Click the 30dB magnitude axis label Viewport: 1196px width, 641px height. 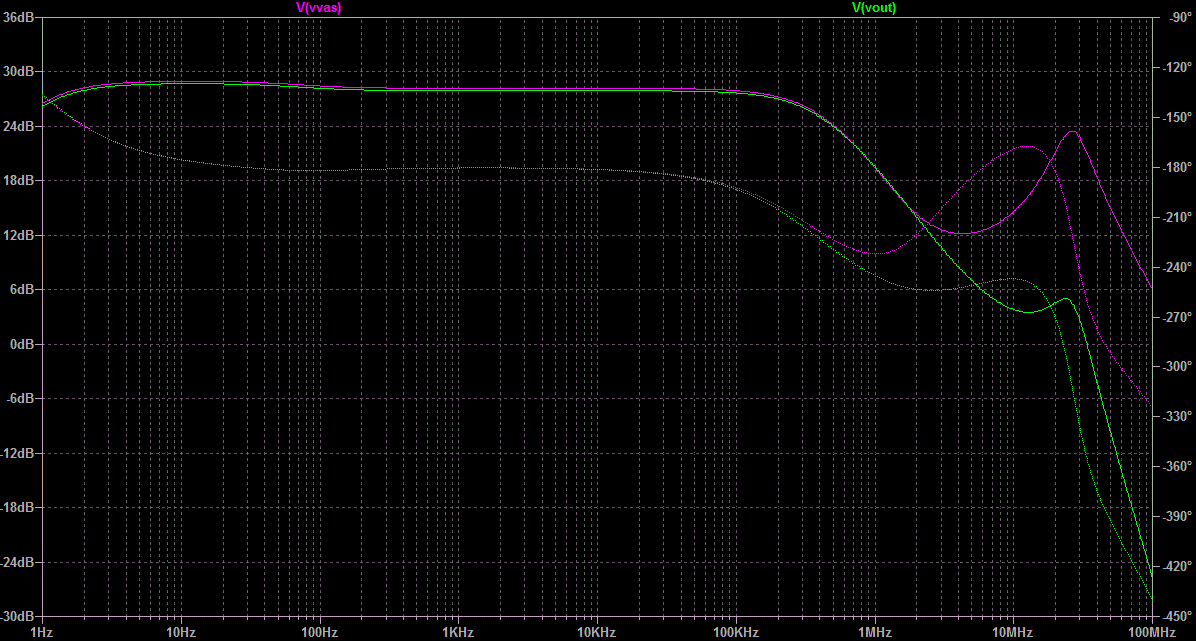coord(18,71)
